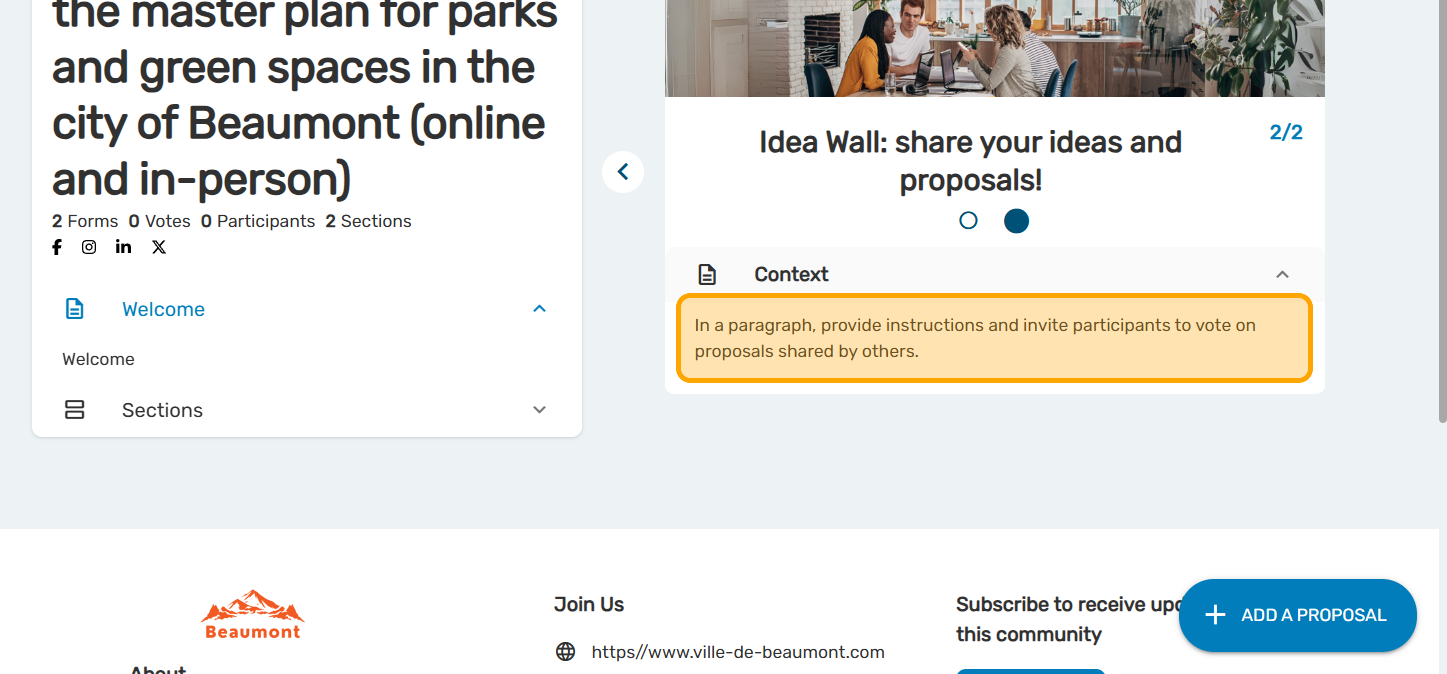The width and height of the screenshot is (1447, 674).
Task: Open the Instagram social icon
Action: tap(89, 247)
